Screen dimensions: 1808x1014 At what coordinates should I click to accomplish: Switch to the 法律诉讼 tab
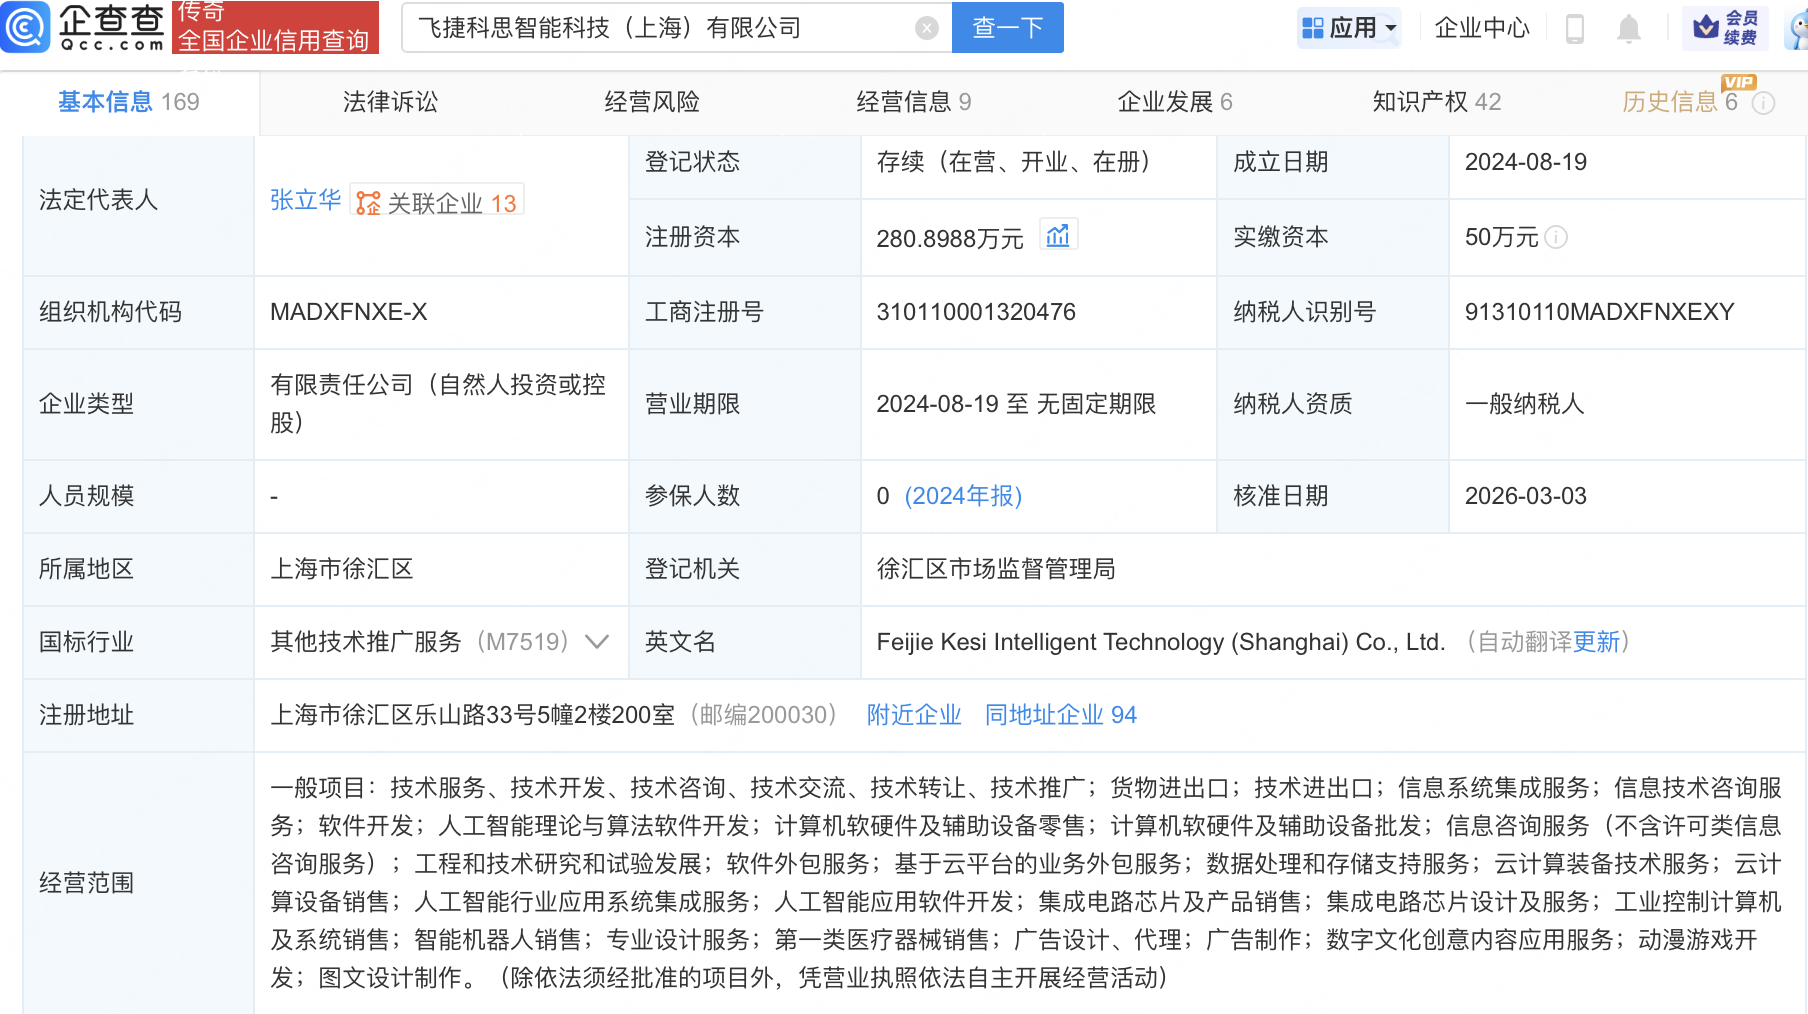[x=389, y=101]
